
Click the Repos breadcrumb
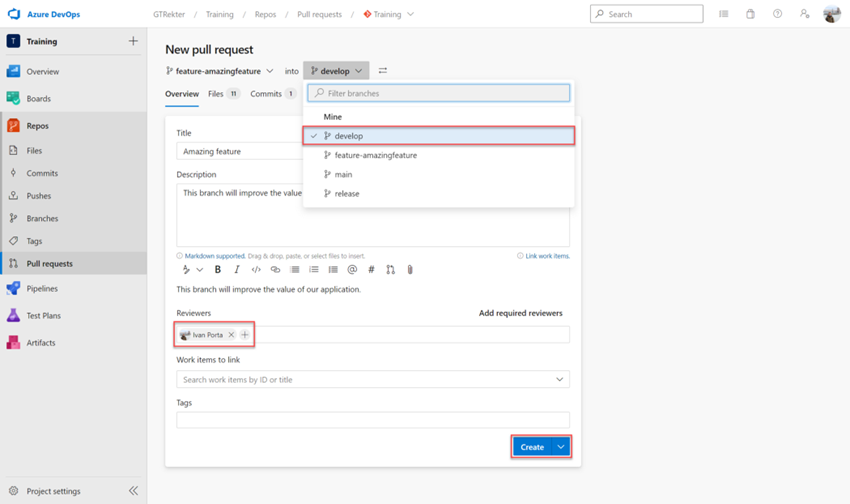click(265, 15)
